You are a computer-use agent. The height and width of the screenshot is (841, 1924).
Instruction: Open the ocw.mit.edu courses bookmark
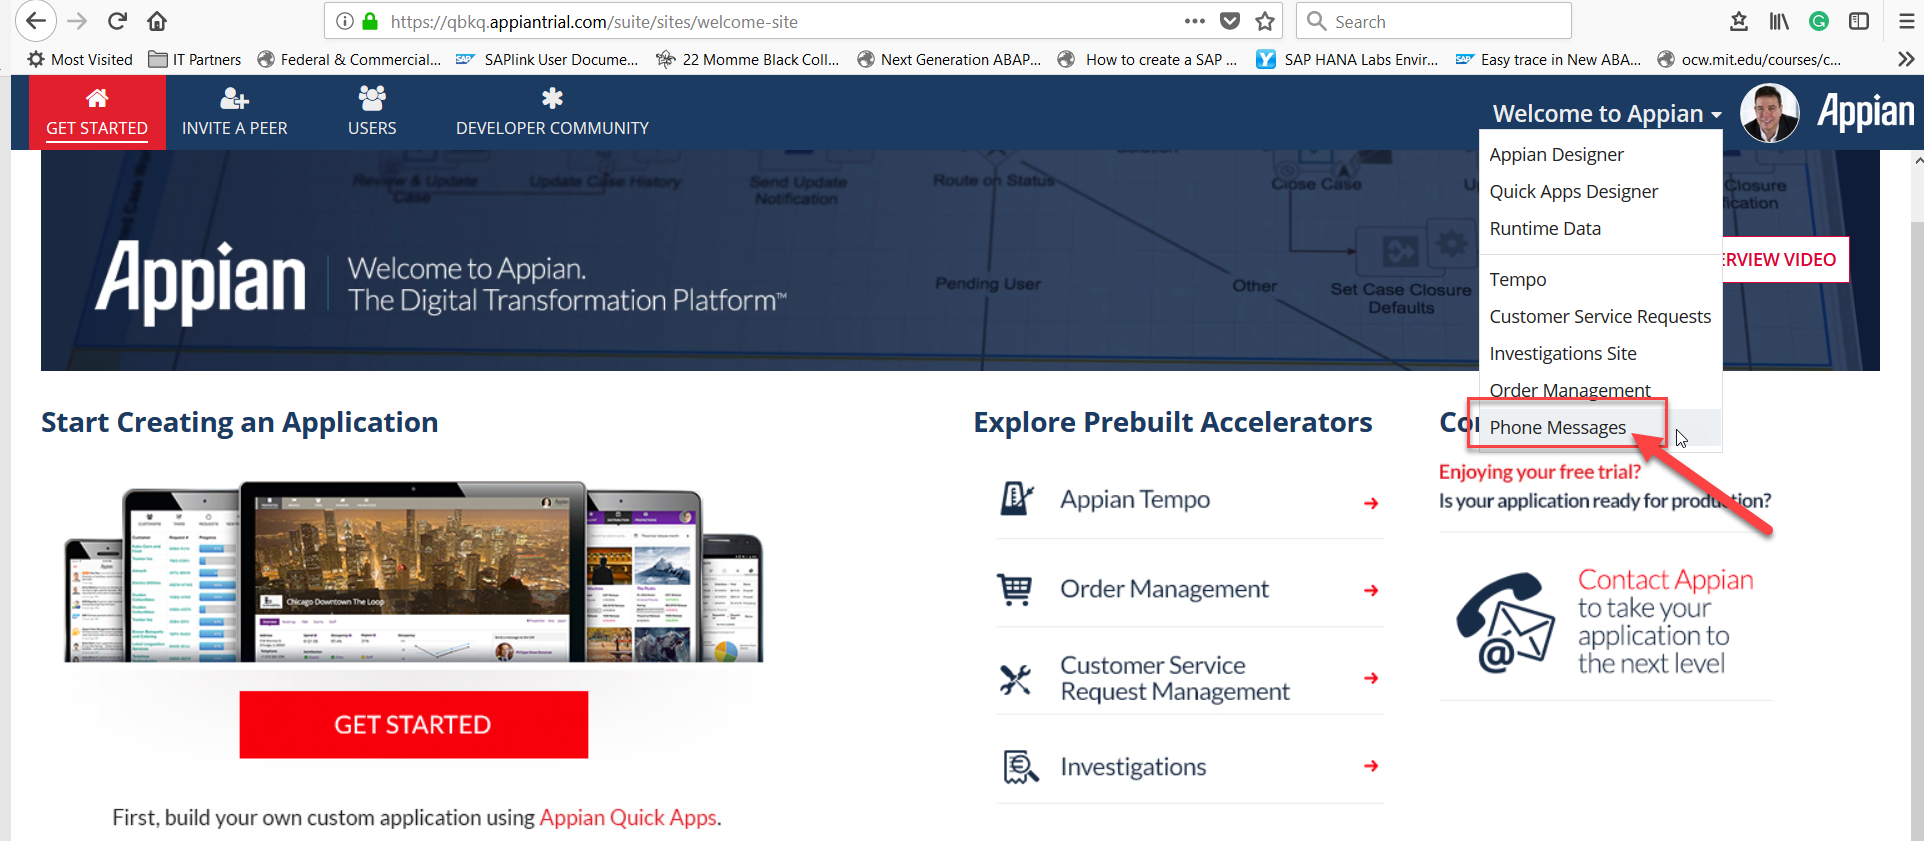click(1749, 59)
